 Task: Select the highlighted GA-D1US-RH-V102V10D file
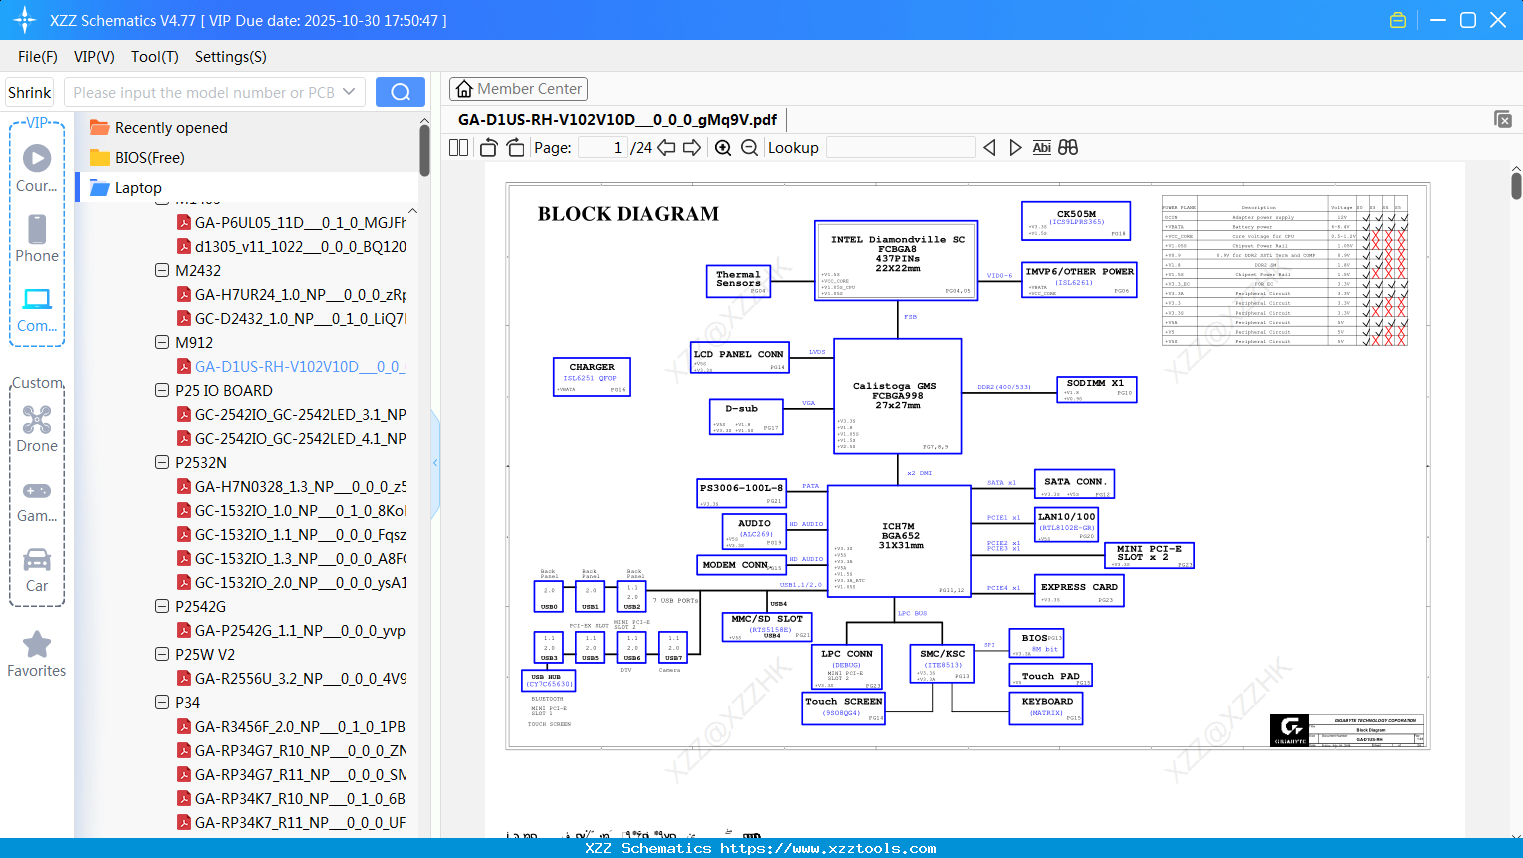click(292, 367)
